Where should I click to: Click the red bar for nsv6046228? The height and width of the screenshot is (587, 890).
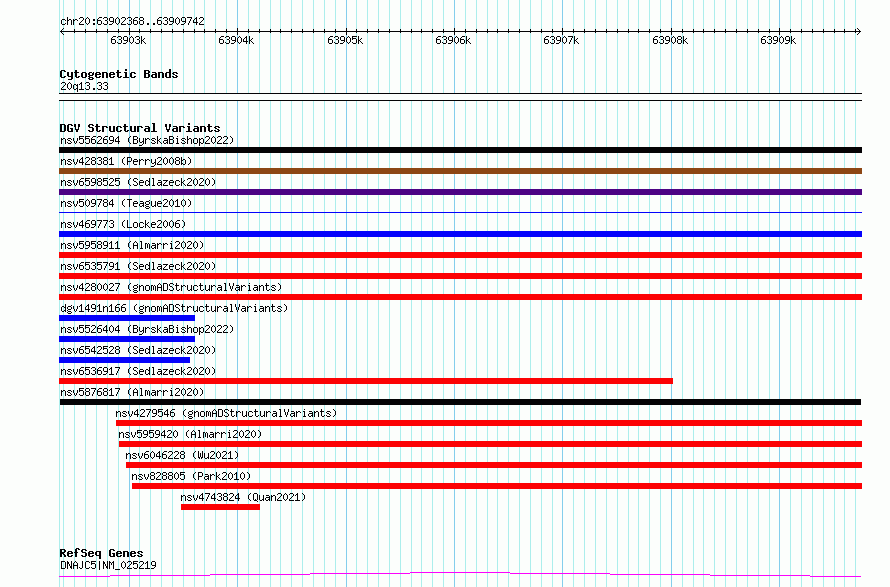point(494,465)
